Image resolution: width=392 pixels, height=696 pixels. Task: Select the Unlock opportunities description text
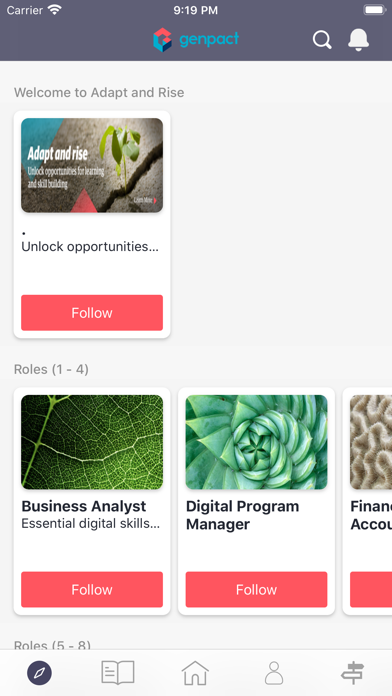pyautogui.click(x=90, y=247)
